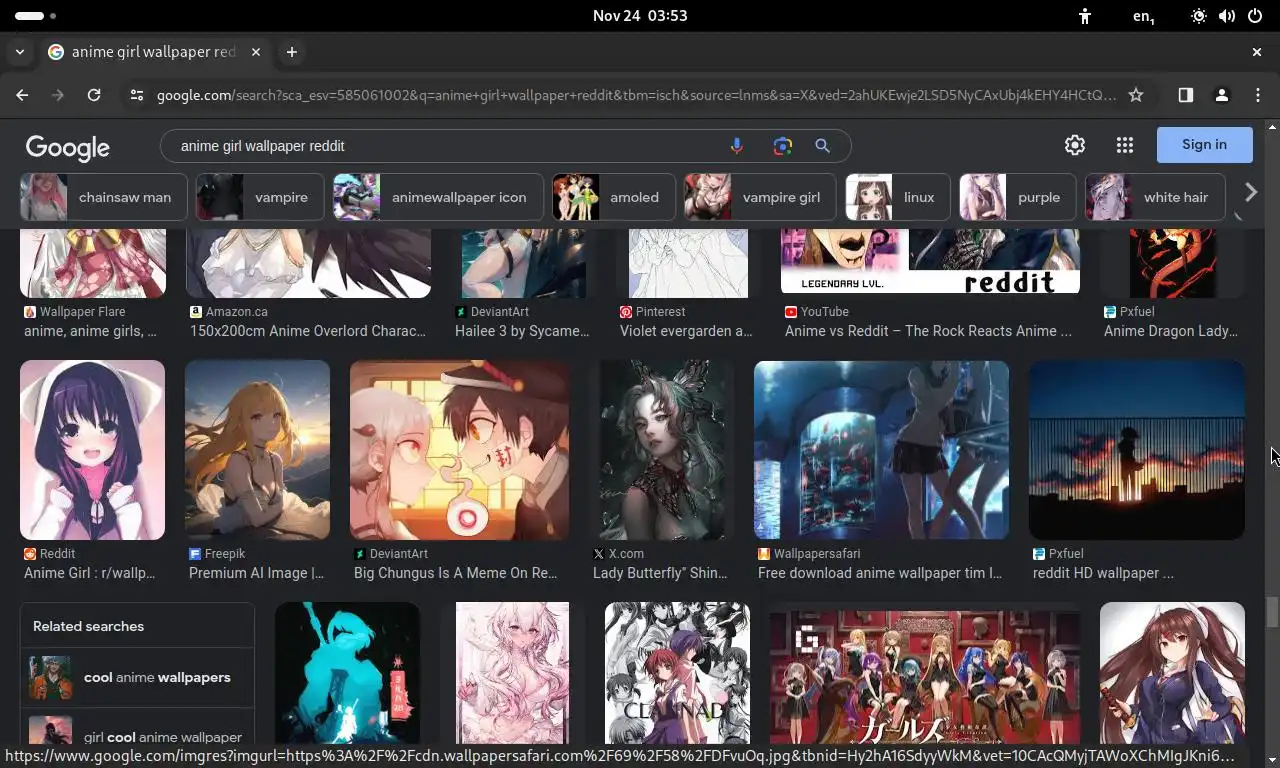This screenshot has height=768, width=1280.
Task: Click the page vertical scrollbar thumb
Action: point(1272,611)
